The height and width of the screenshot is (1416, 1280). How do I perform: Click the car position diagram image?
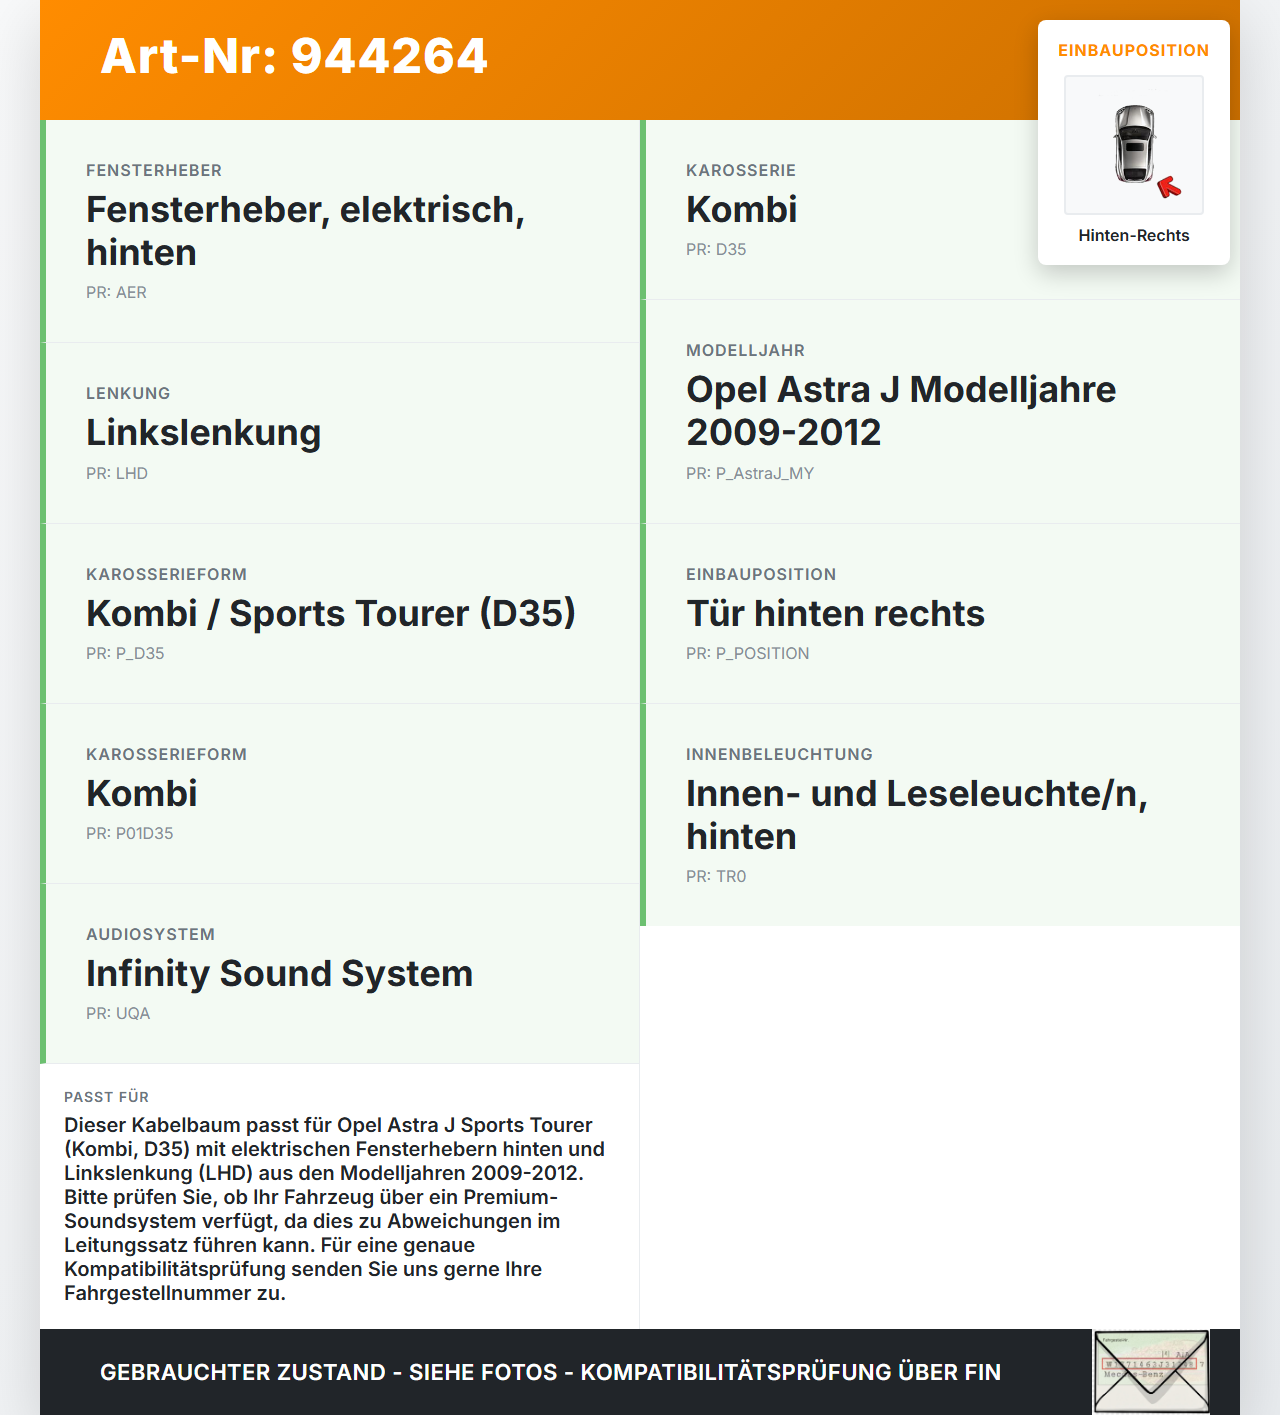(x=1134, y=145)
